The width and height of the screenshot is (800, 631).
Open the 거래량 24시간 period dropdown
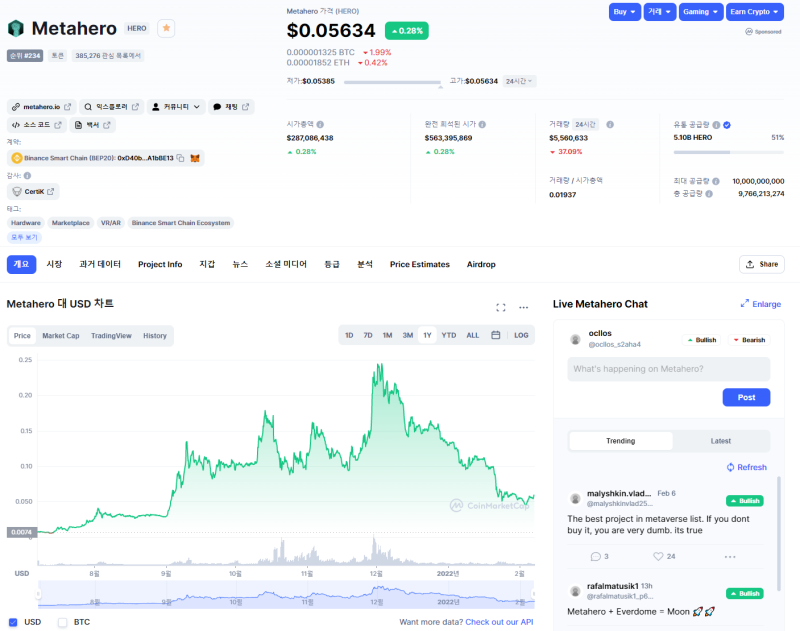(x=585, y=124)
